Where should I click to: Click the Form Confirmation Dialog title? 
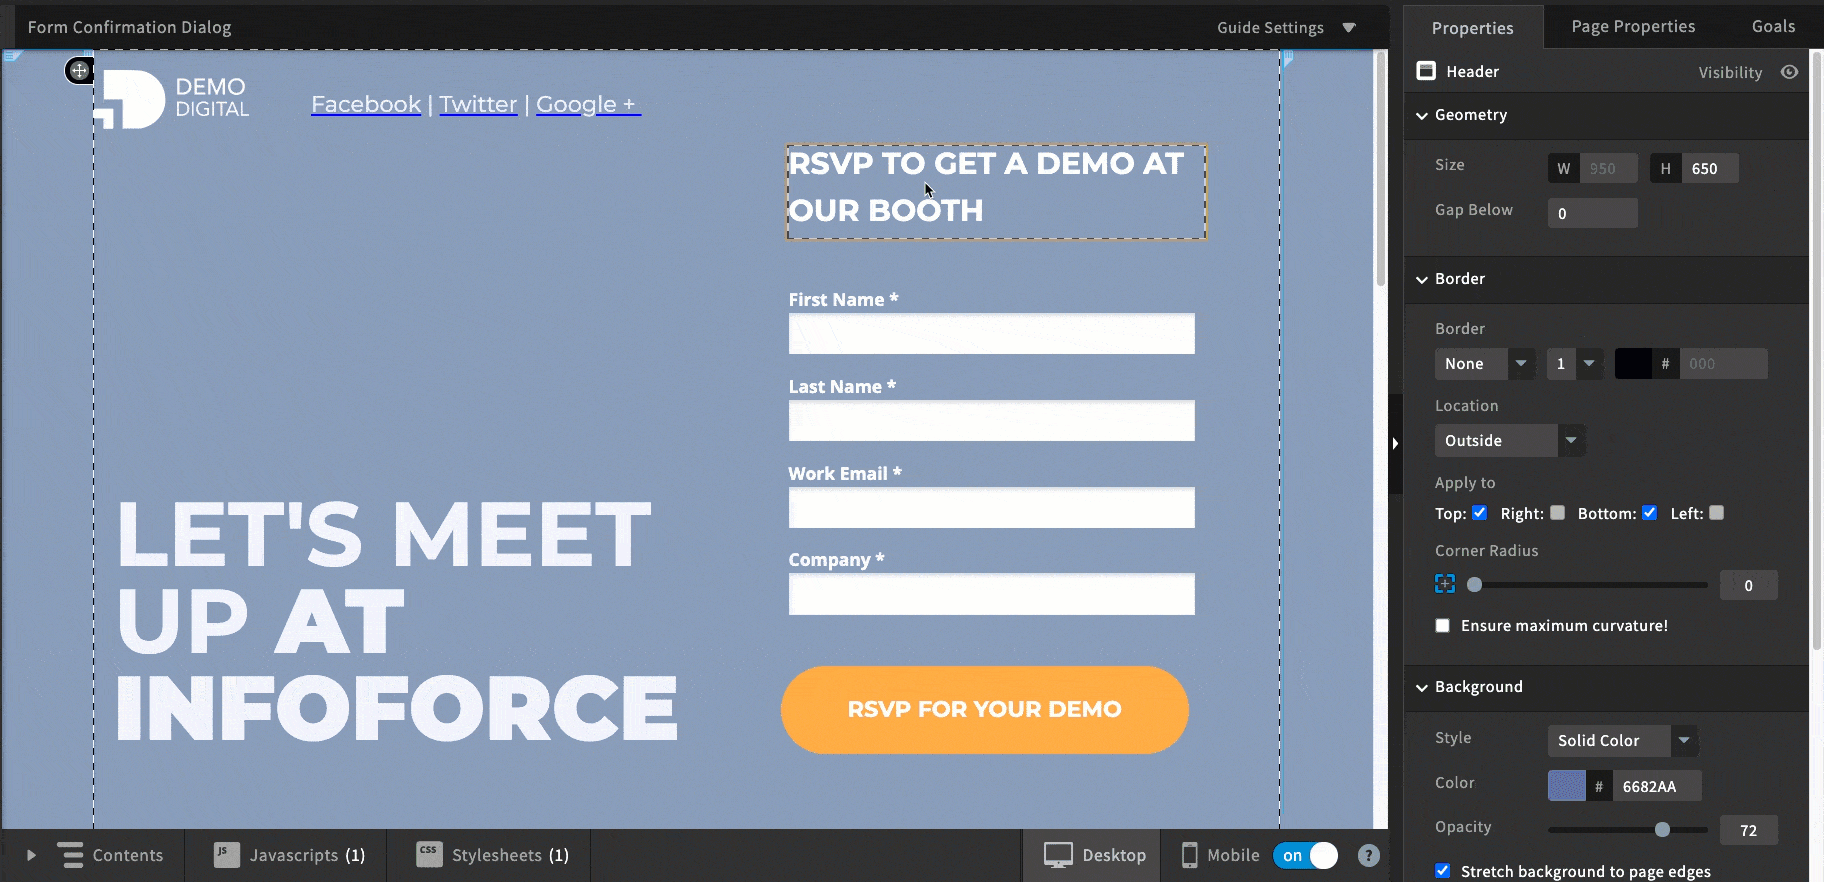pos(129,27)
